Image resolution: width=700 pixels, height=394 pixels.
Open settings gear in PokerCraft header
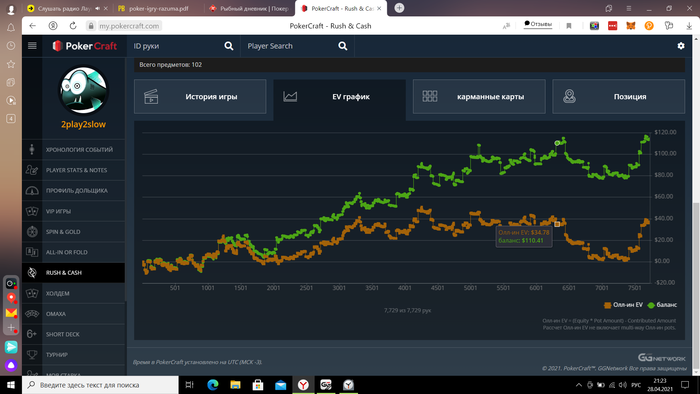pyautogui.click(x=681, y=46)
